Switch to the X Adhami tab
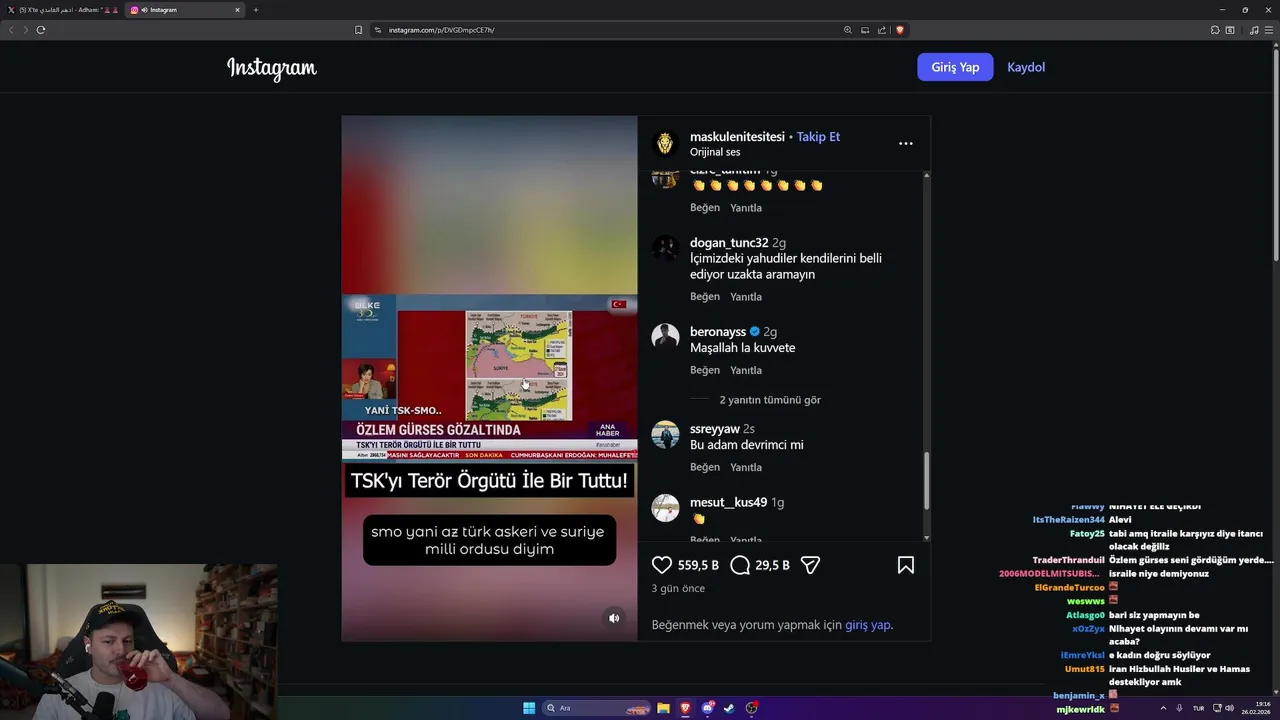Screen dimensions: 1280x720 [x=63, y=10]
